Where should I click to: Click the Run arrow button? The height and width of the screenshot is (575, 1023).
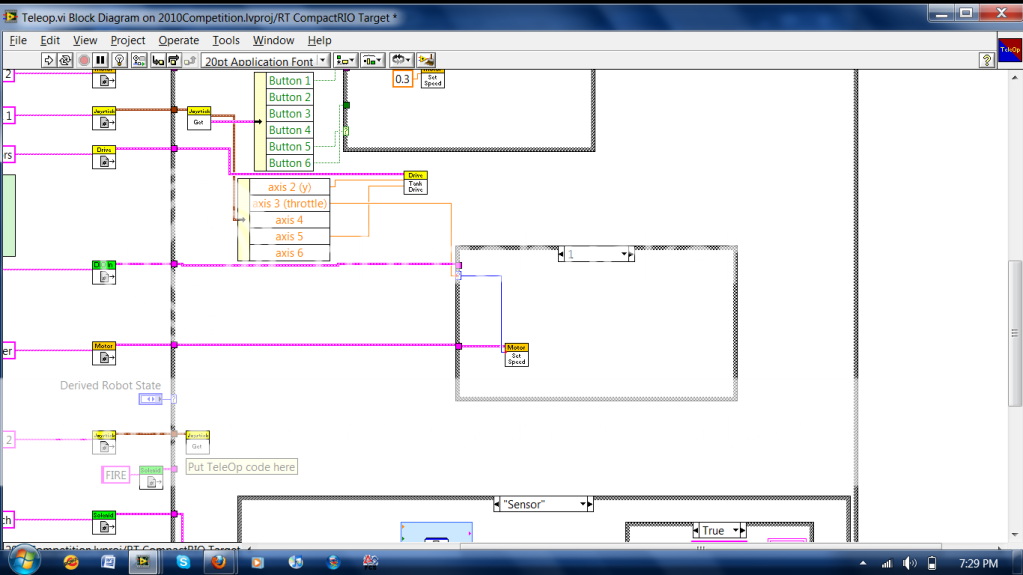click(x=49, y=61)
